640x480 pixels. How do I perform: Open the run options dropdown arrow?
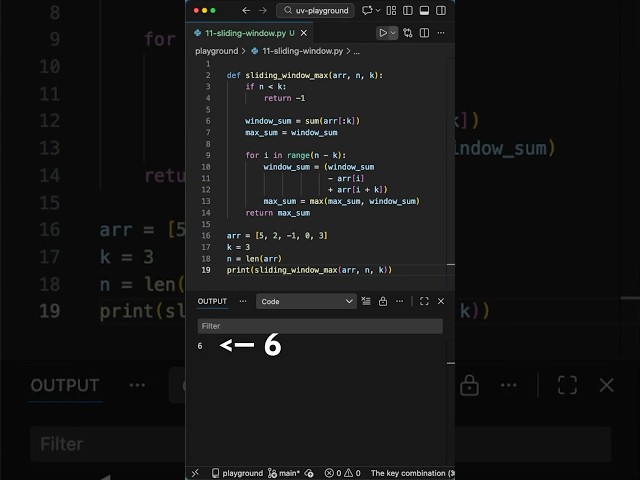click(393, 33)
